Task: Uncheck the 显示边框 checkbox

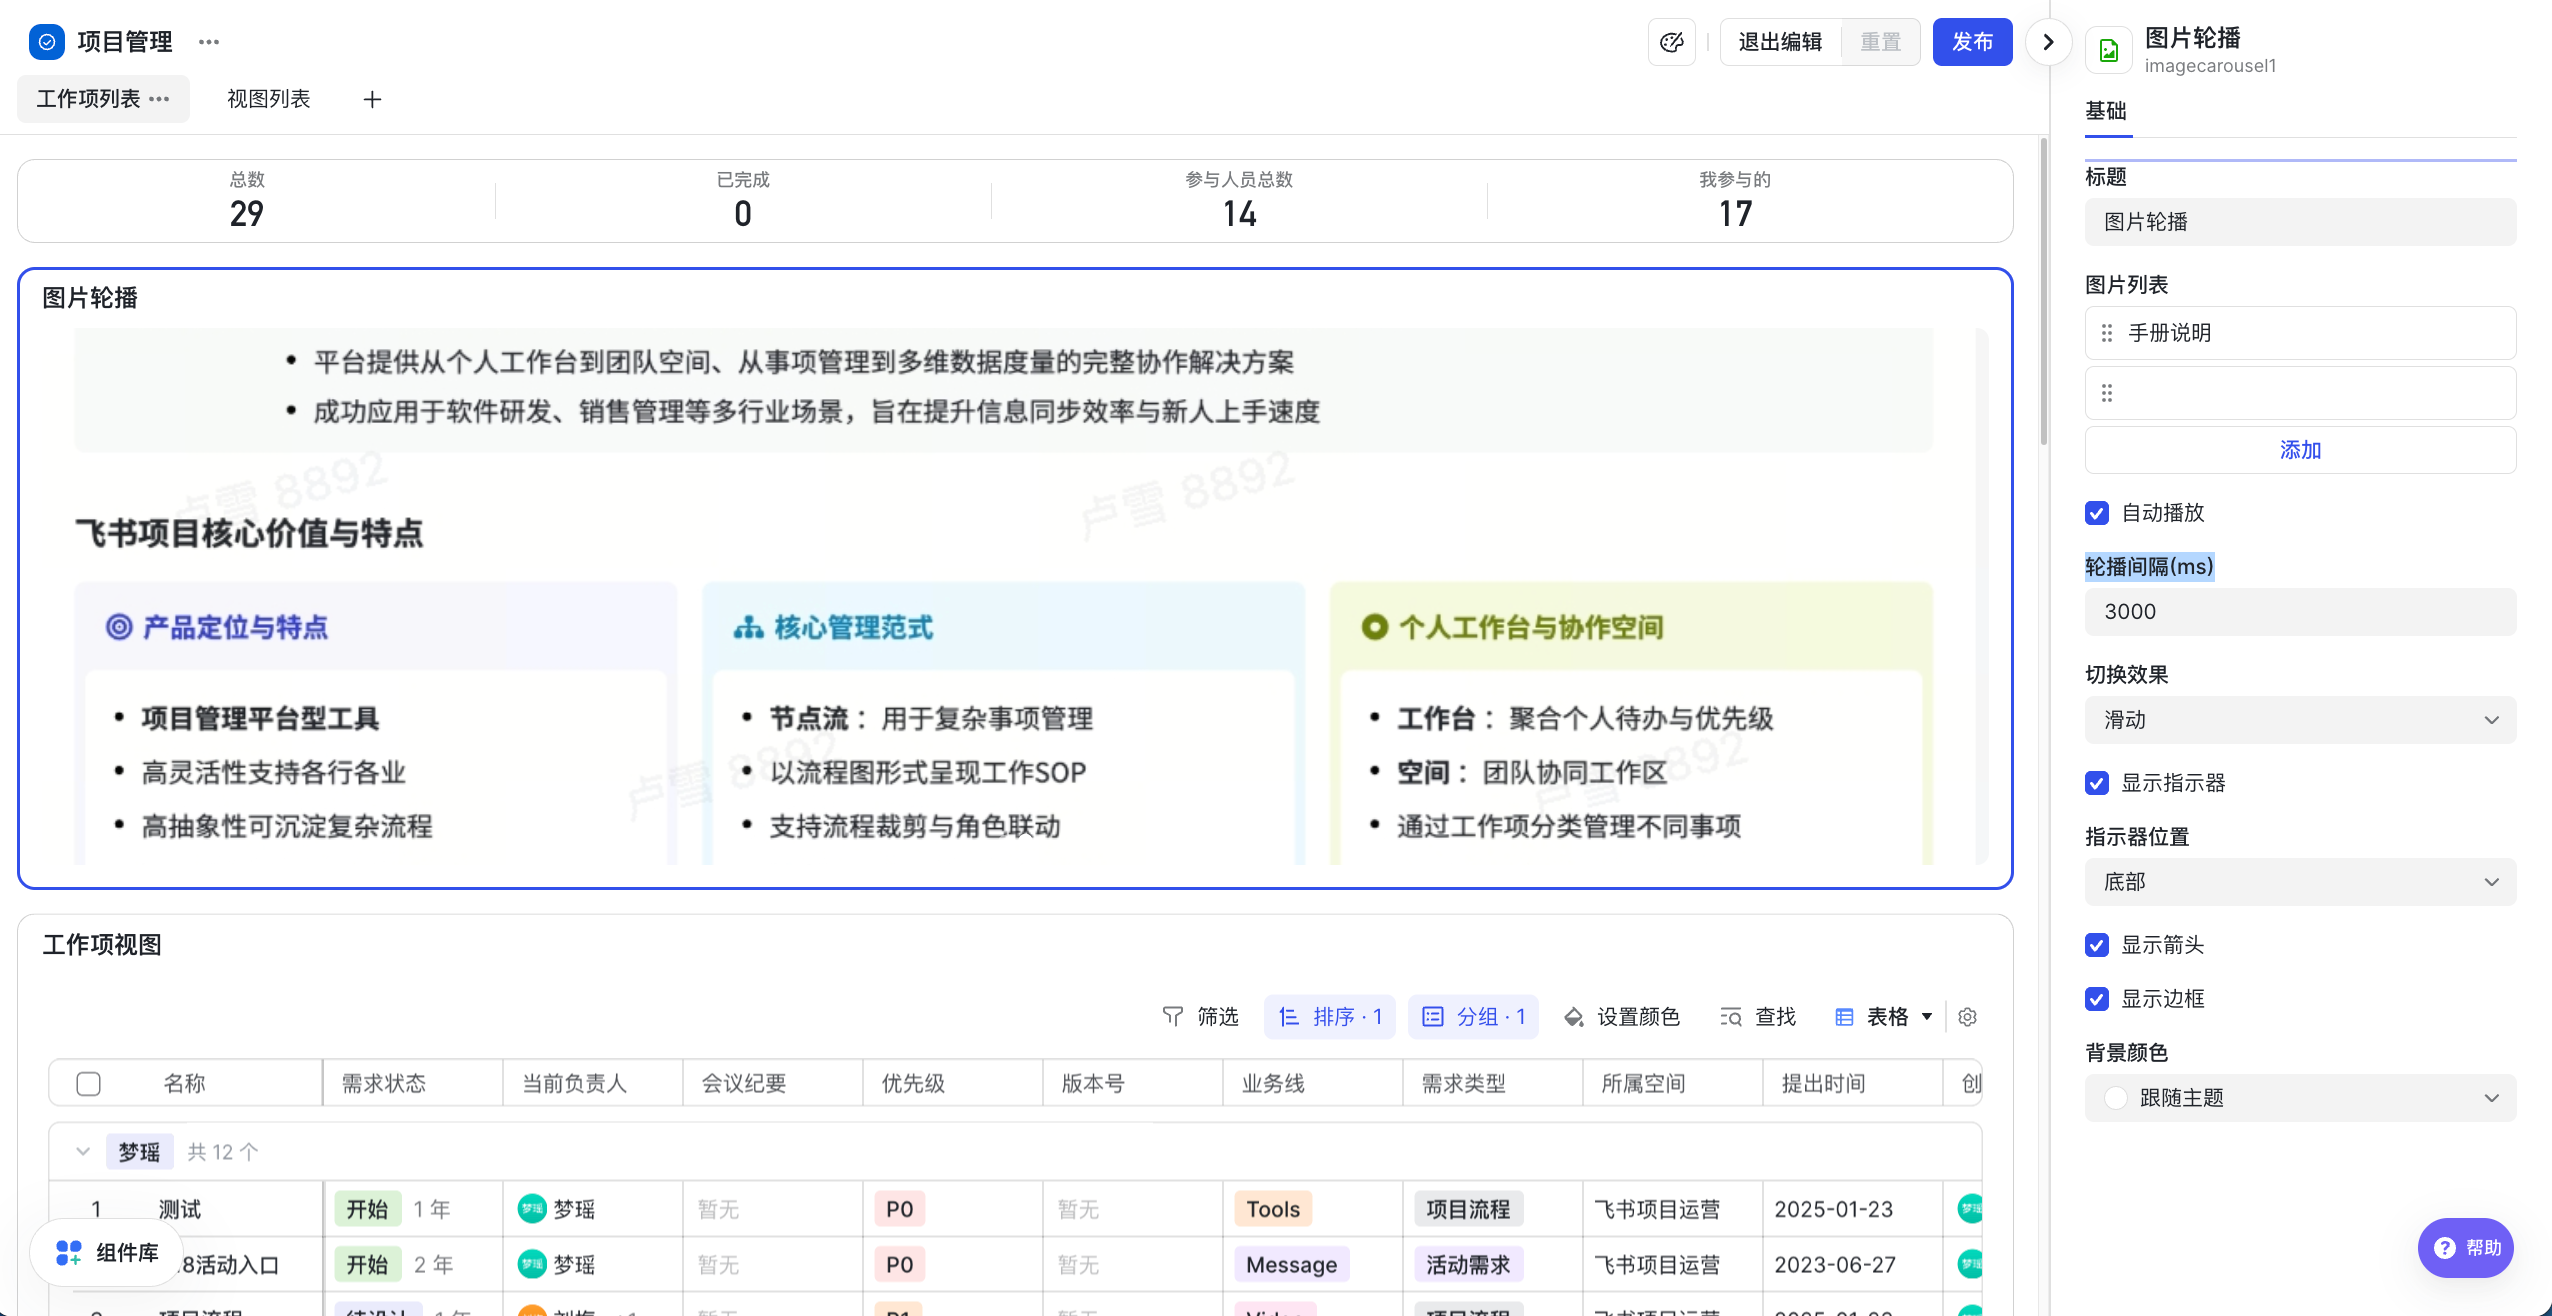Action: [x=2097, y=999]
